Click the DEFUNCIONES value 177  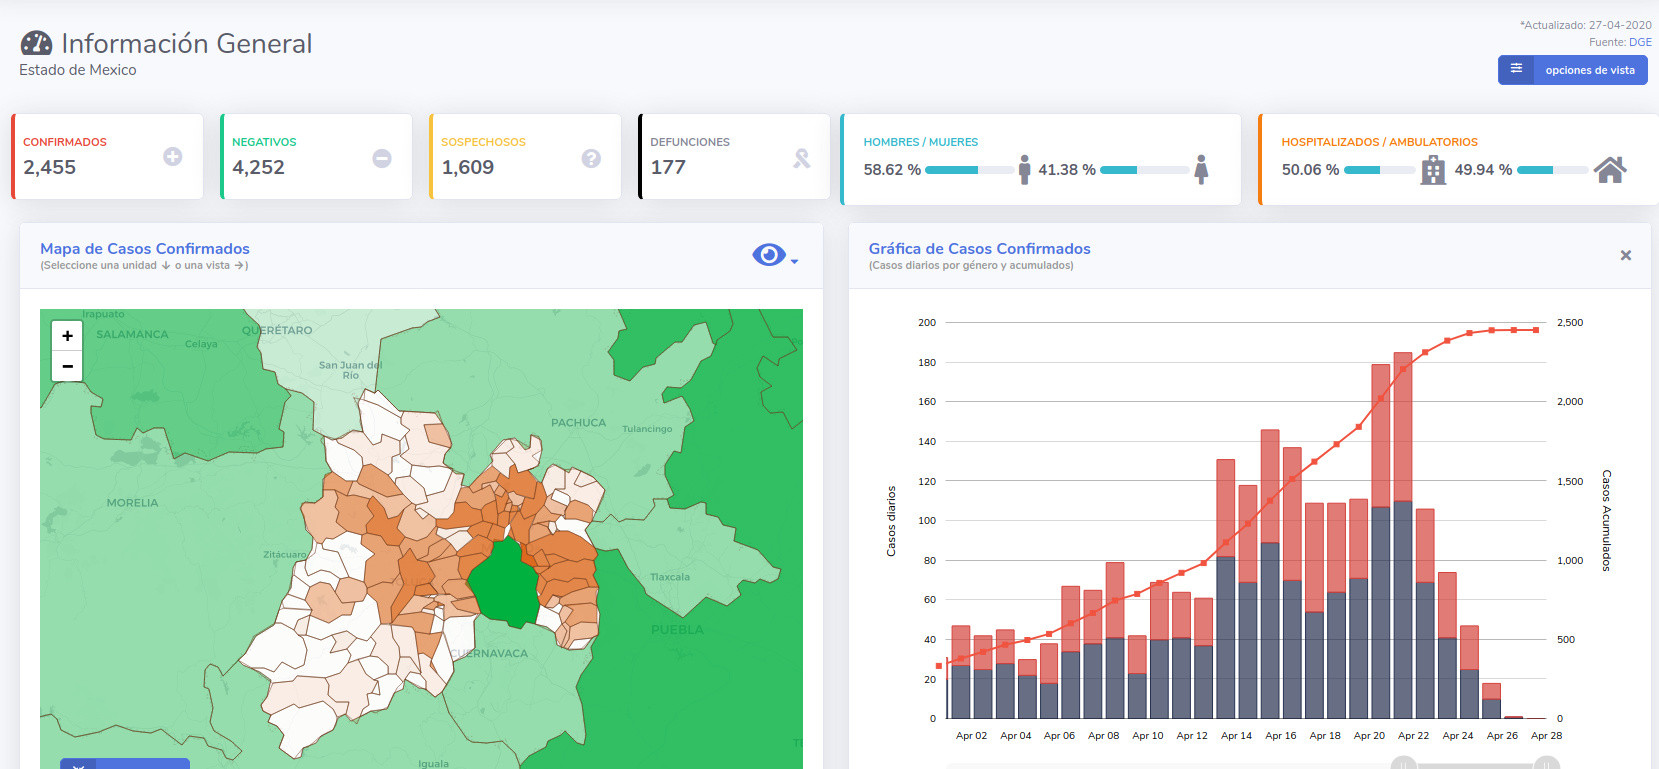coord(668,167)
